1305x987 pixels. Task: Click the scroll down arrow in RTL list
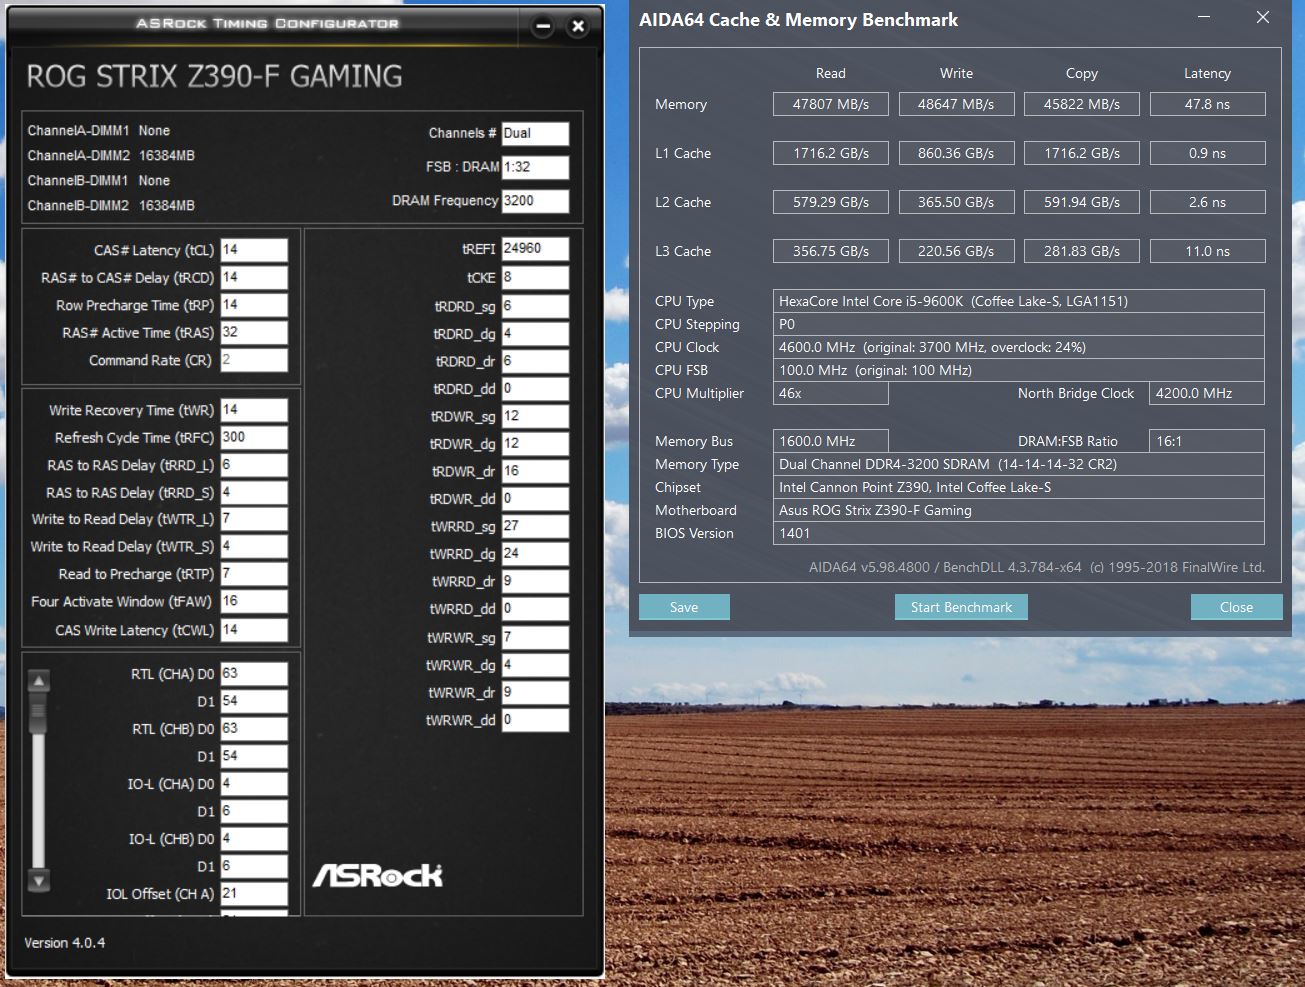pos(39,881)
